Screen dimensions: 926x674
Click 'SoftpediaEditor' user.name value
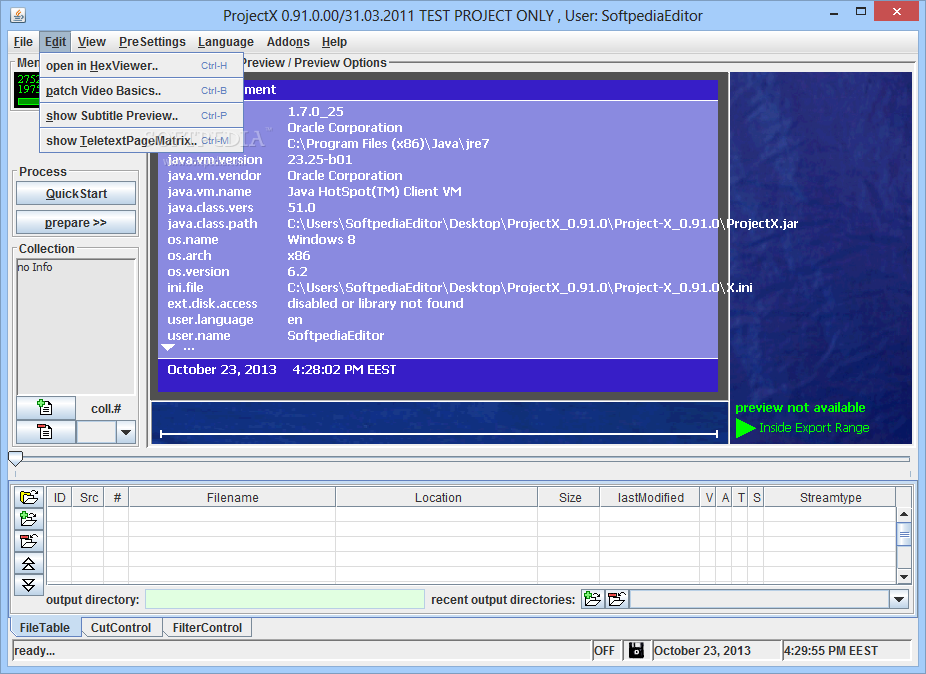pos(335,335)
